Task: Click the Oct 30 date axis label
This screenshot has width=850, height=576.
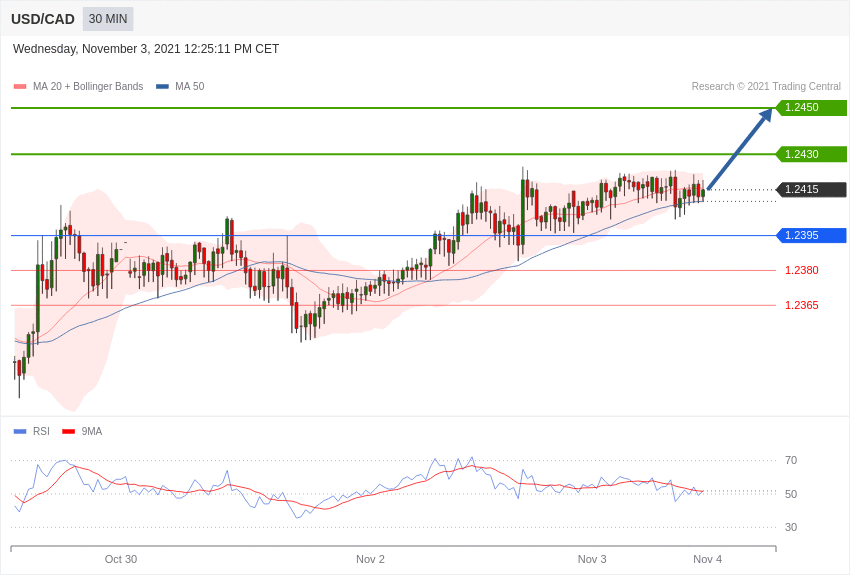Action: (x=121, y=559)
